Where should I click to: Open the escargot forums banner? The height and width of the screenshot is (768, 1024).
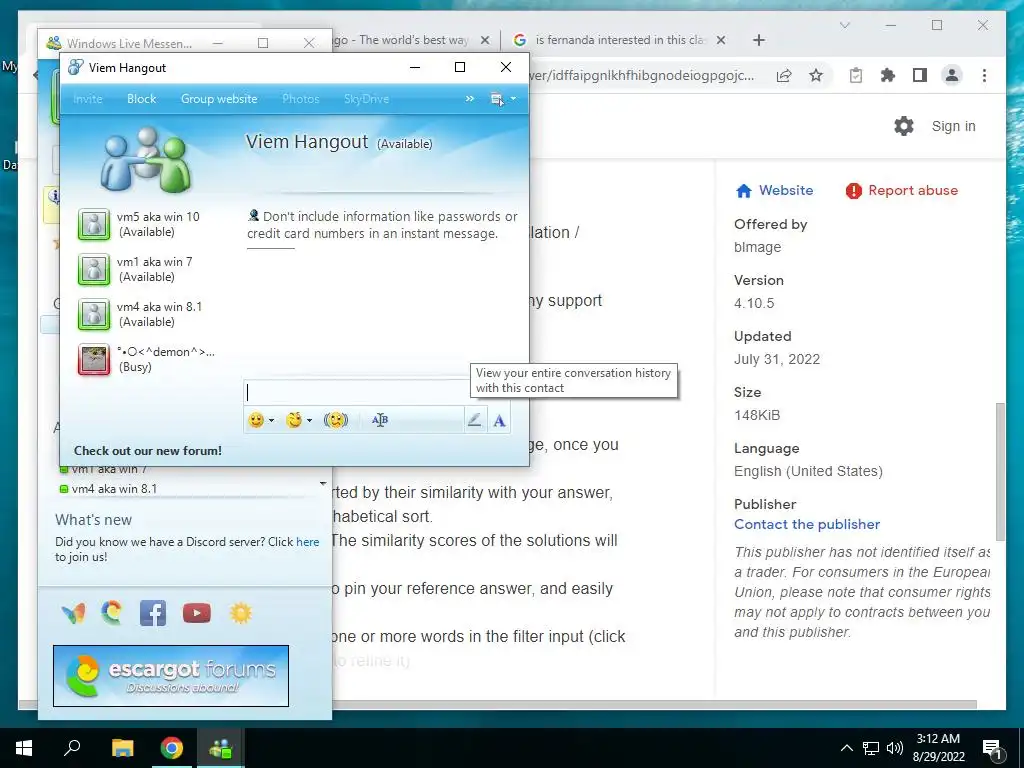coord(170,676)
